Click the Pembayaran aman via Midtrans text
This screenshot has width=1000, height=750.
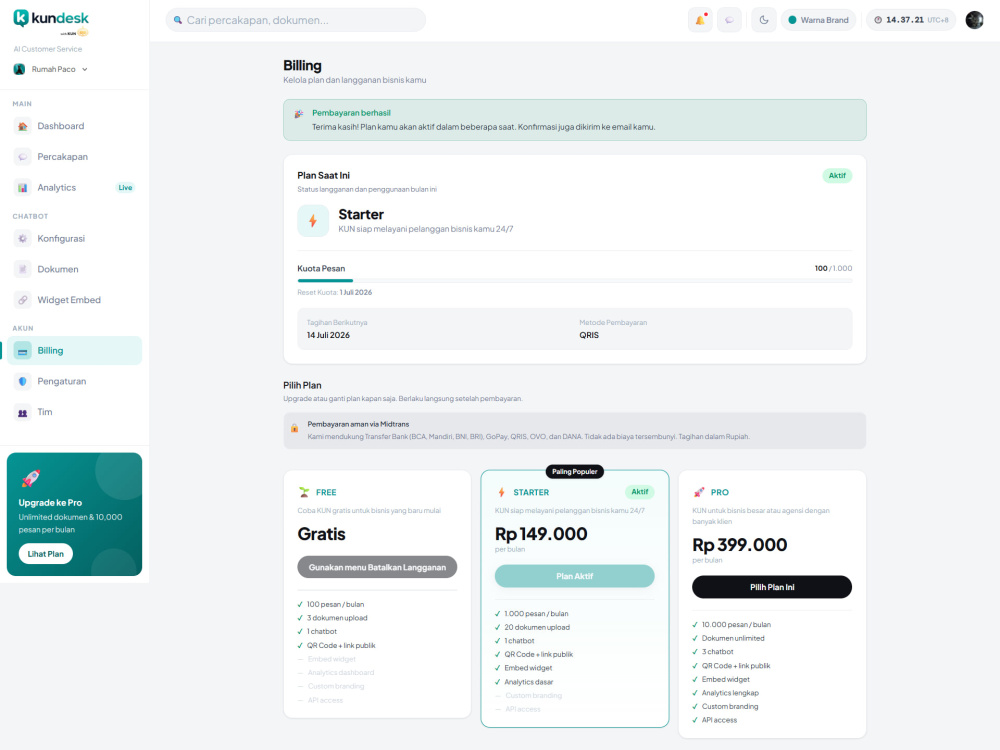[358, 424]
